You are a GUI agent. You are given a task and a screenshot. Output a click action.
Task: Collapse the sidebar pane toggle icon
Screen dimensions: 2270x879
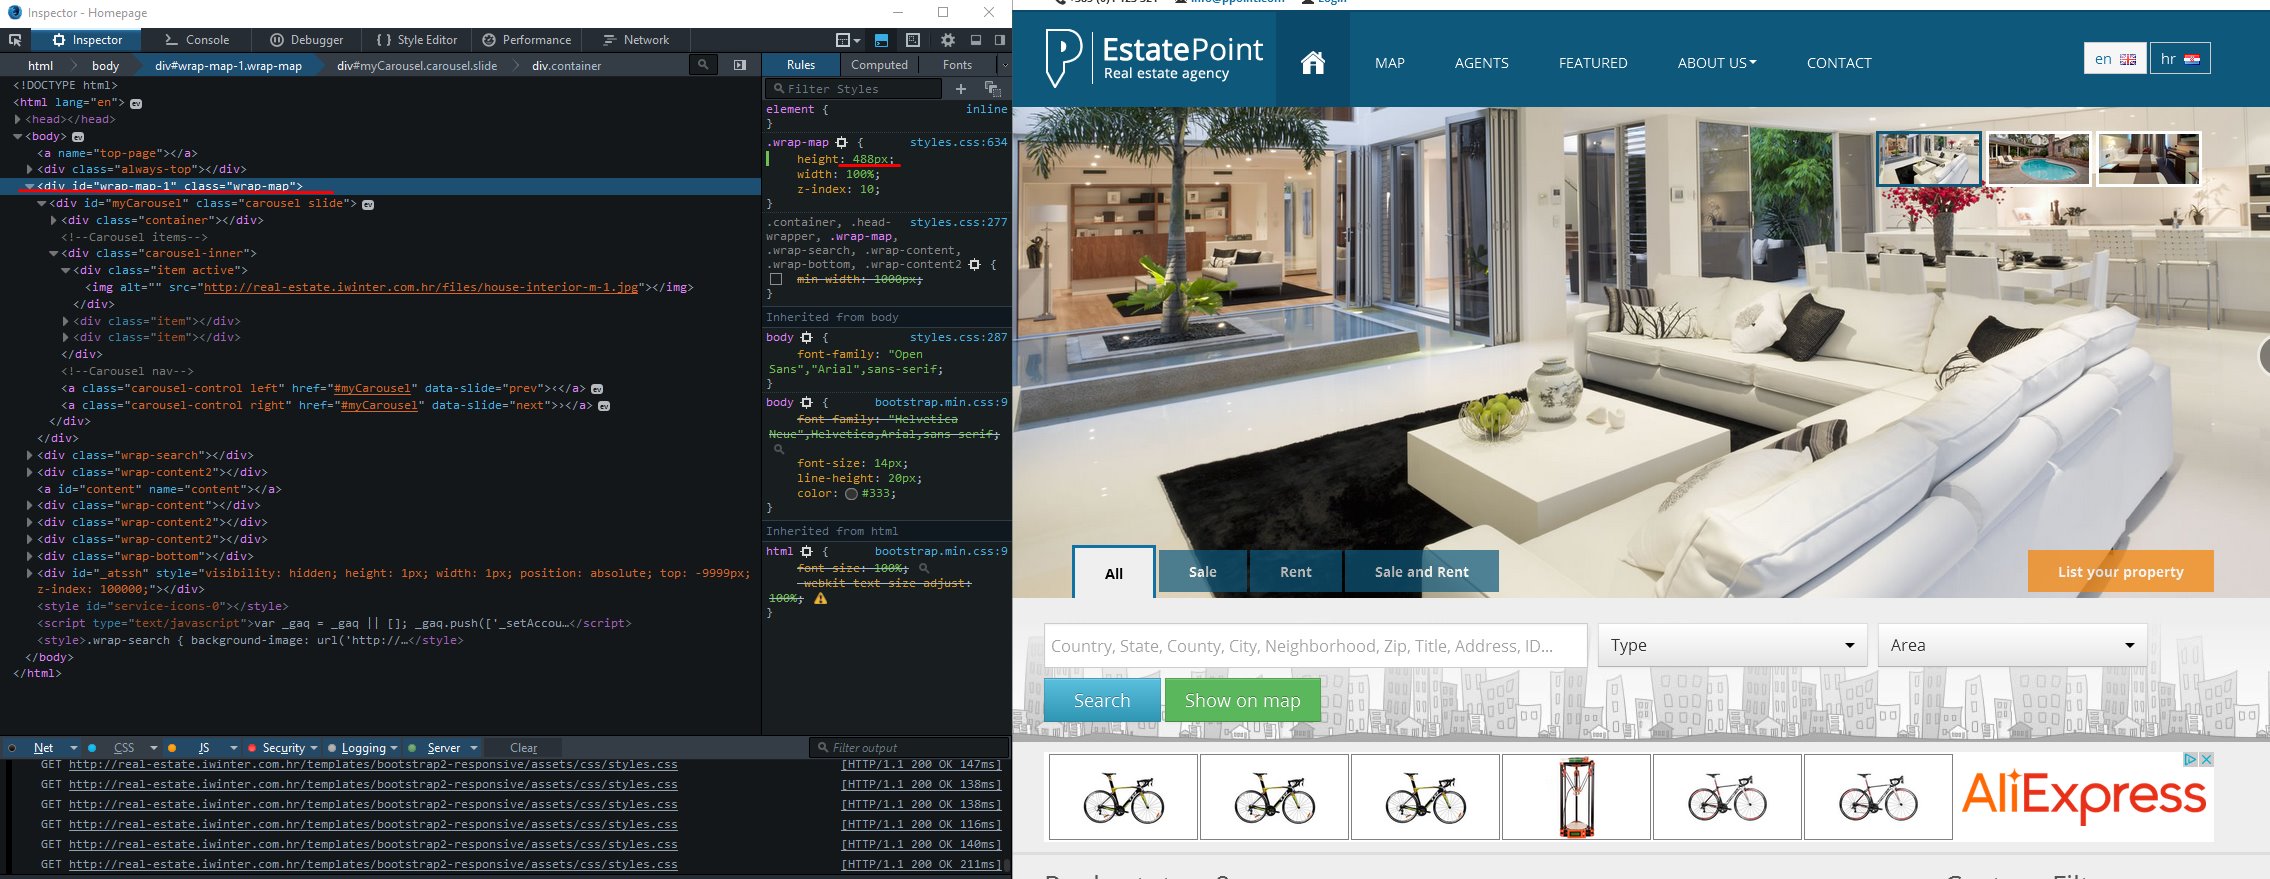click(x=740, y=65)
